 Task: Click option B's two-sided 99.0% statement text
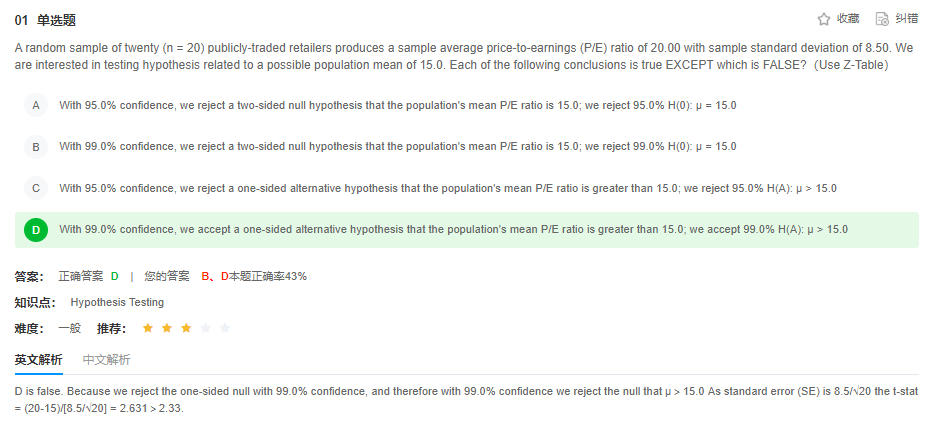tap(397, 147)
